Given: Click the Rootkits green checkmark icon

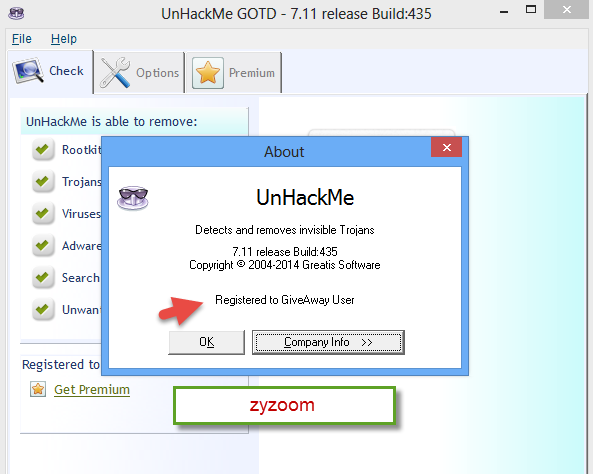Looking at the screenshot, I should coord(43,150).
